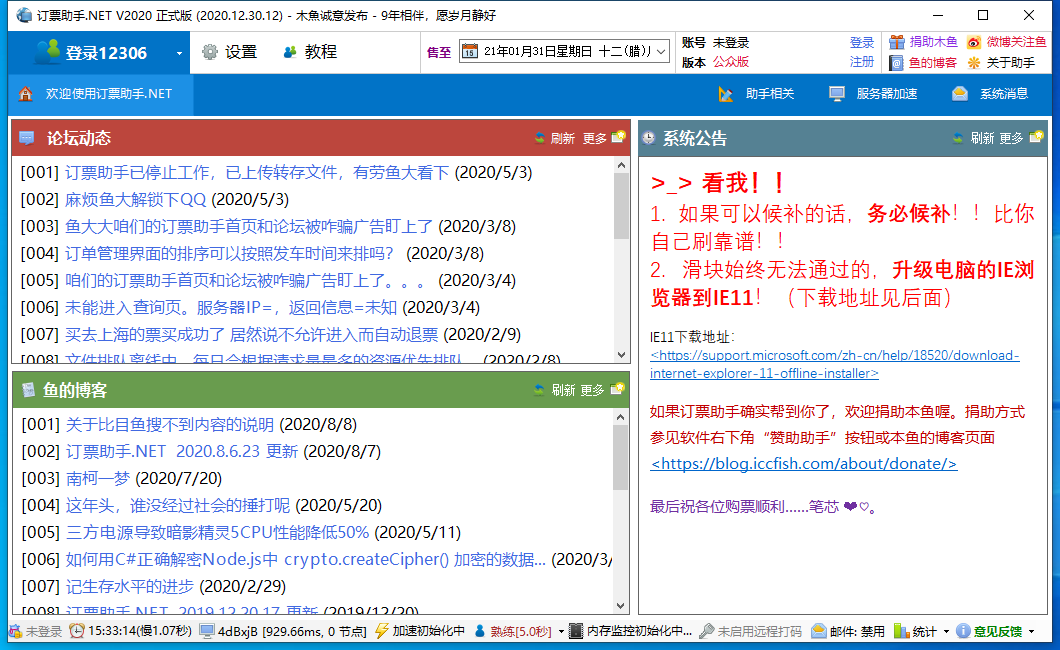The height and width of the screenshot is (650, 1060).
Task: Open the 微博关注鱼 link
Action: coord(1016,42)
